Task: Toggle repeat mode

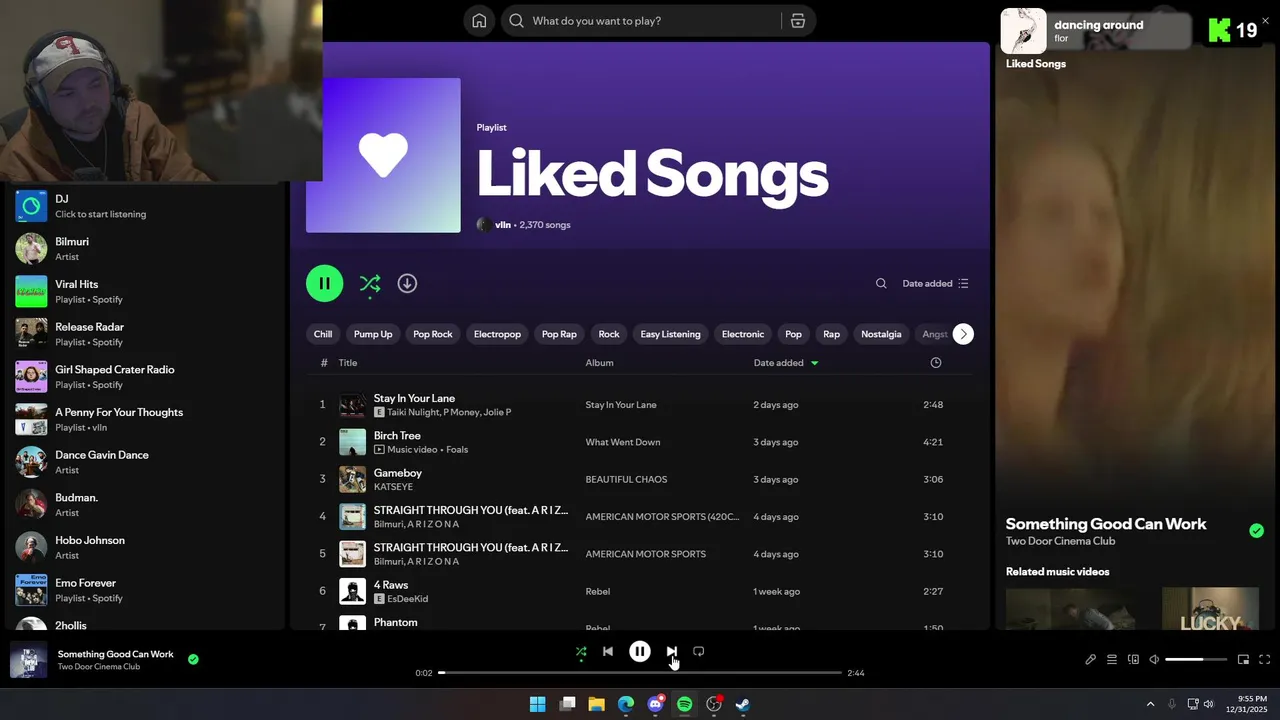Action: point(699,651)
